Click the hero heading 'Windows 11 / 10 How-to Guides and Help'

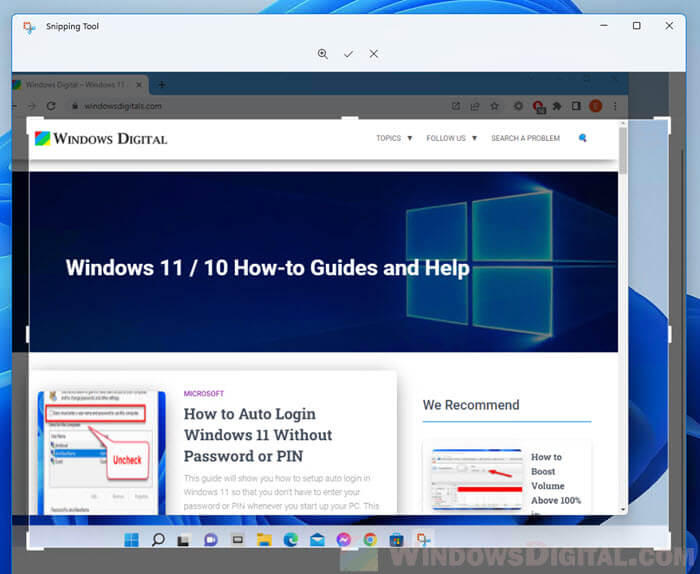[x=267, y=268]
